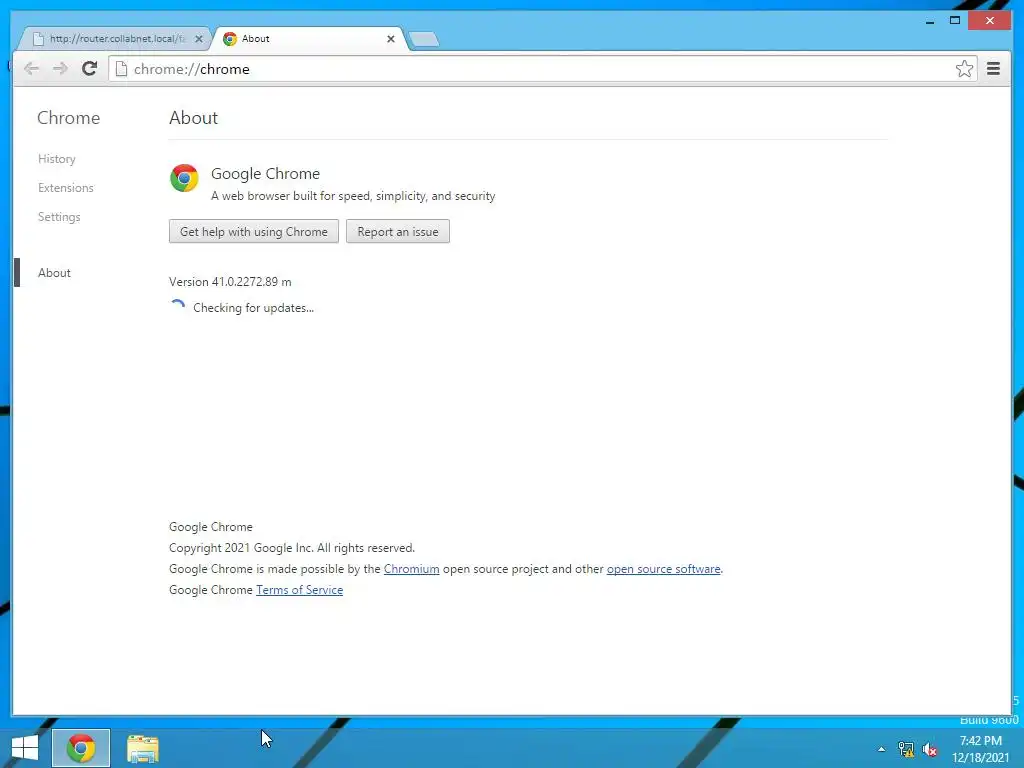Reload the current page
Screen dimensions: 1024x768
(x=89, y=69)
